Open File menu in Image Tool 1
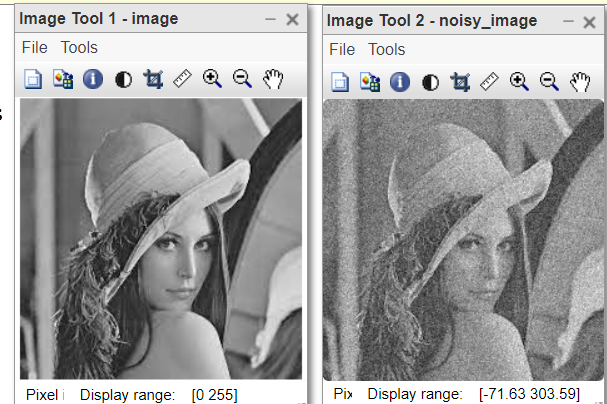The image size is (607, 404). click(34, 48)
